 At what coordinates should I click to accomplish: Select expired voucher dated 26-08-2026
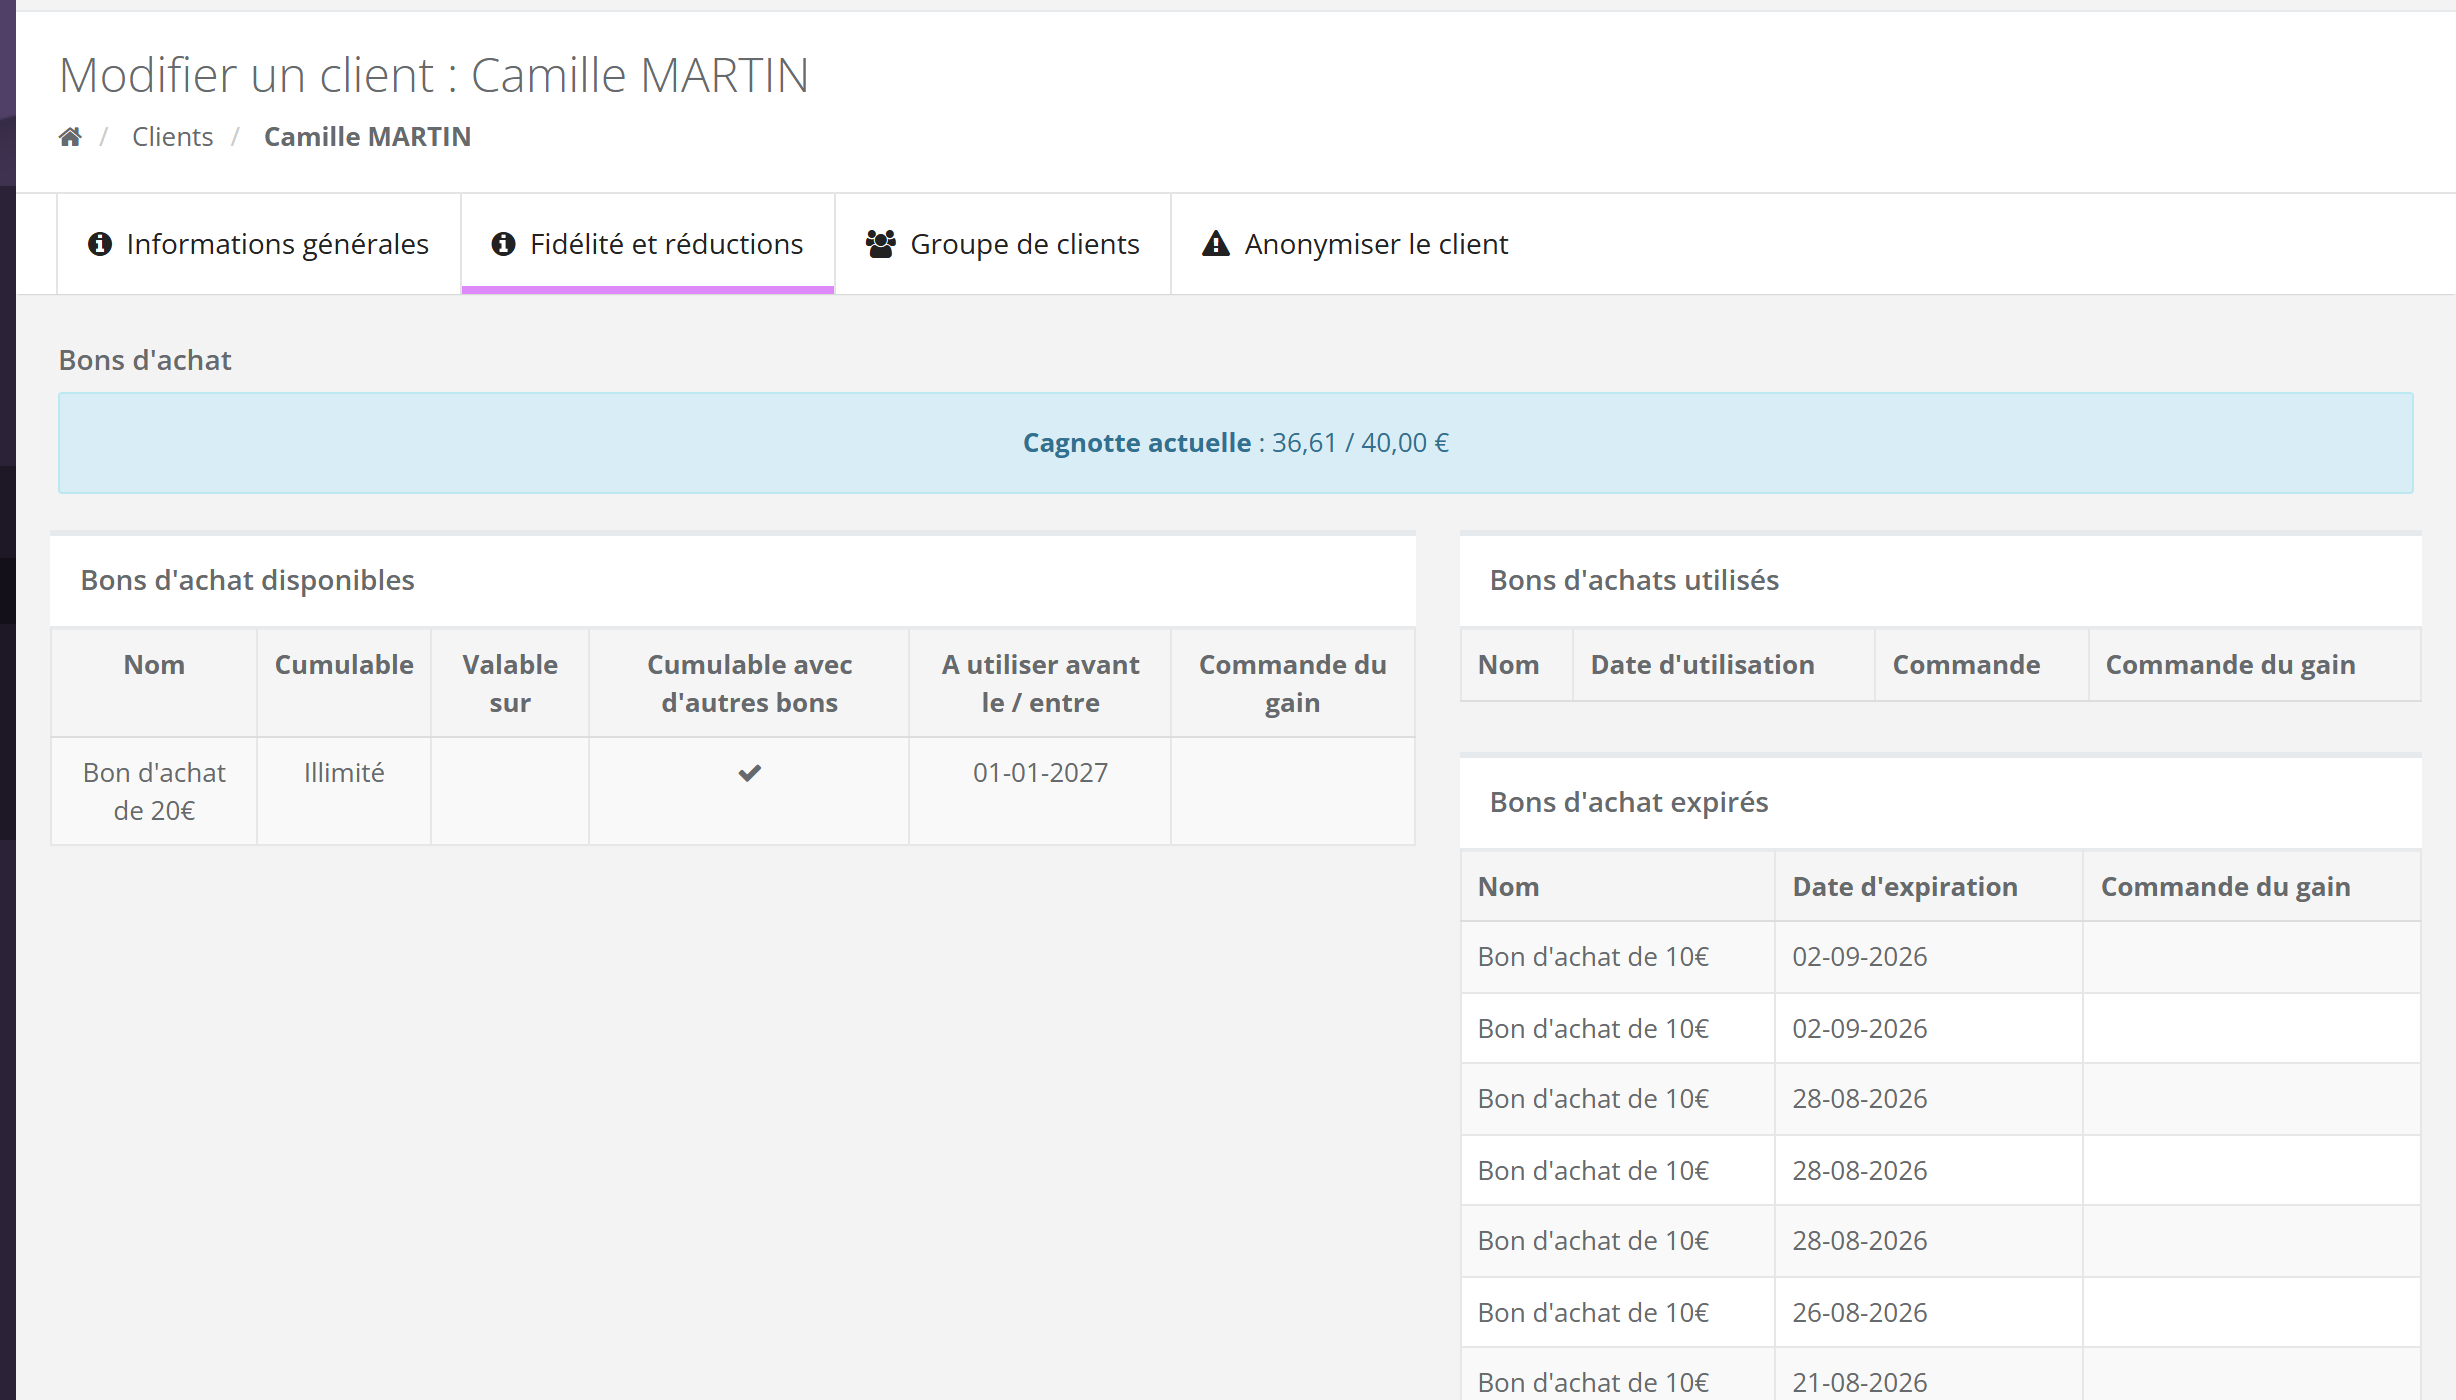coord(1940,1312)
